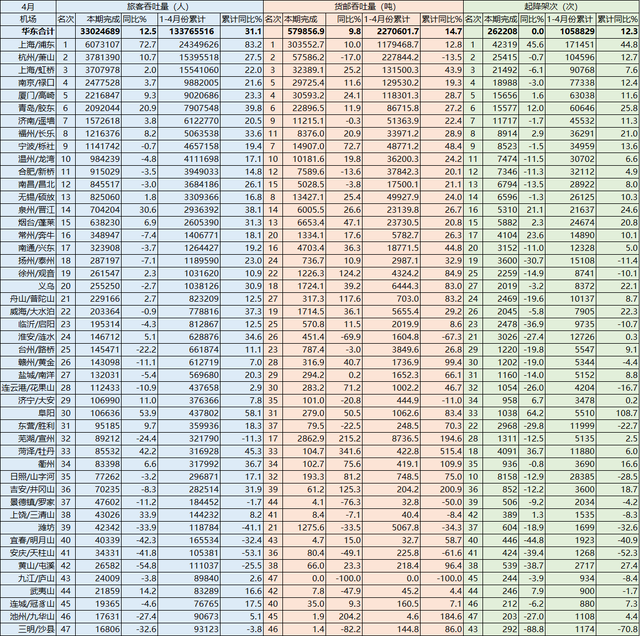Select the 上海/浦东 airport cell
The image size is (640, 636).
click(x=28, y=44)
